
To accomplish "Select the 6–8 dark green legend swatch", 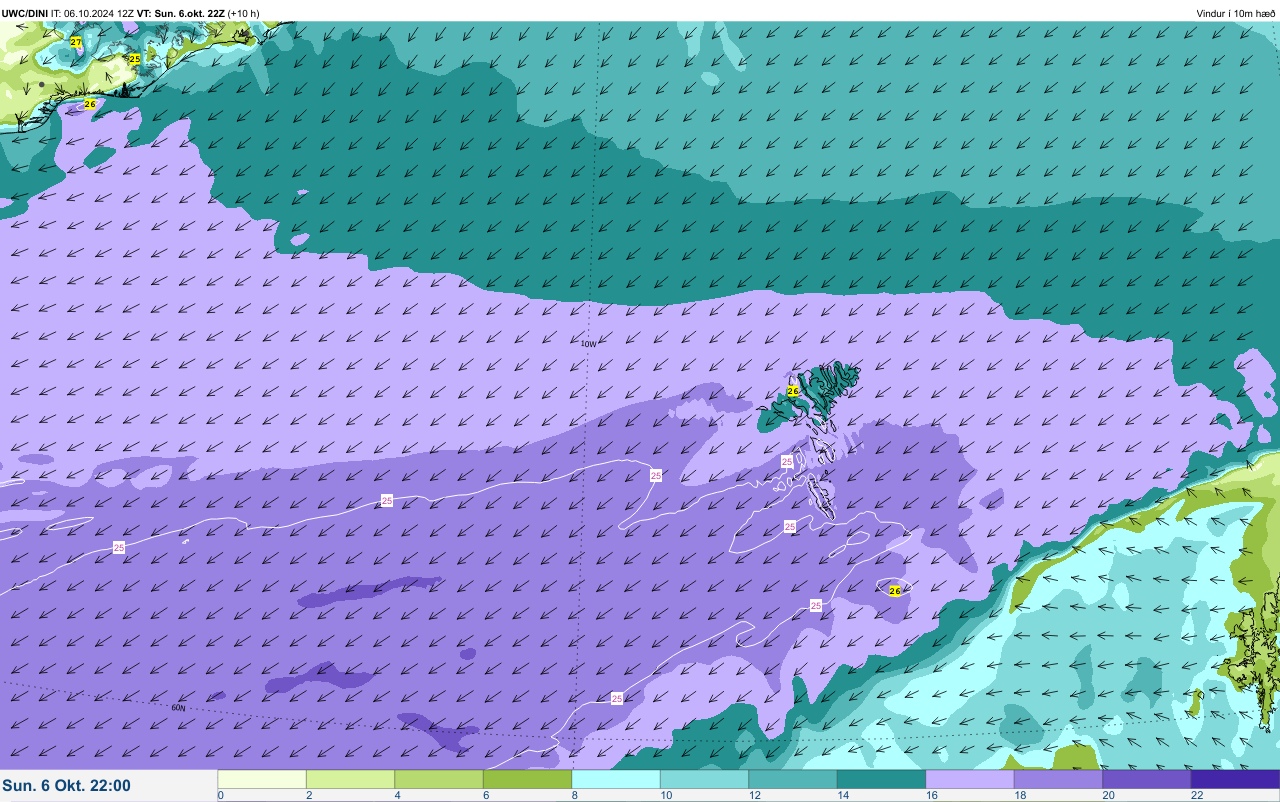I will [527, 779].
